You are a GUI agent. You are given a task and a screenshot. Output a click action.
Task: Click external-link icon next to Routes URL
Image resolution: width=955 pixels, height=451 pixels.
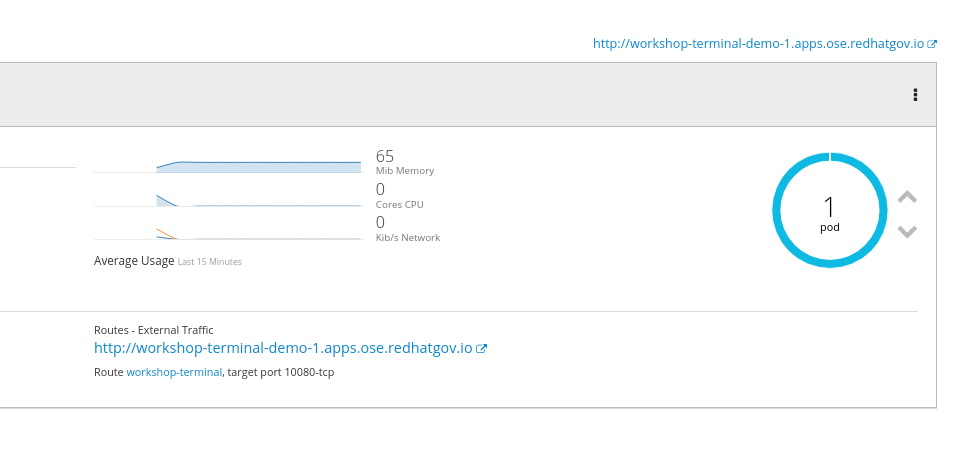482,349
